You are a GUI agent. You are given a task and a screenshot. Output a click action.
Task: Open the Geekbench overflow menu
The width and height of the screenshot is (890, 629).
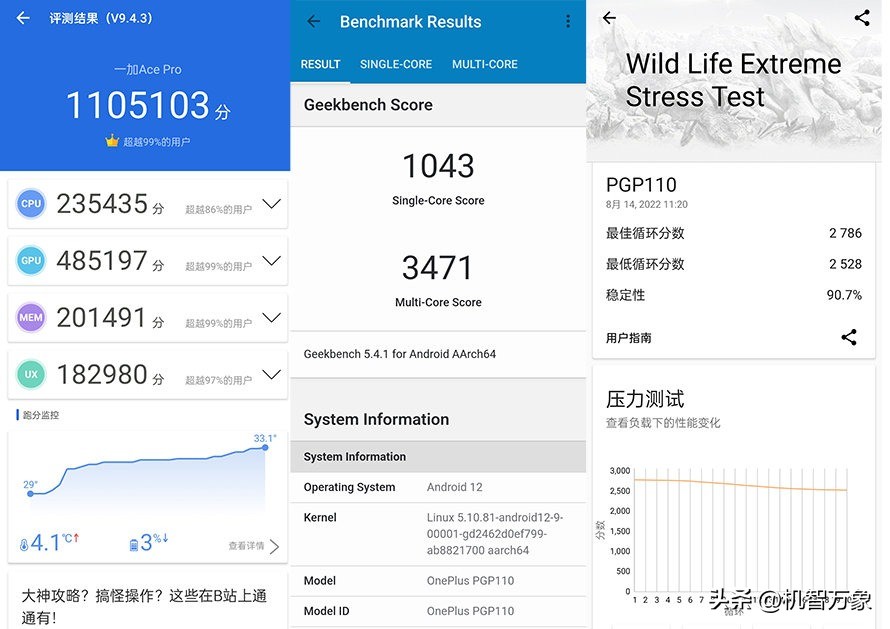568,21
